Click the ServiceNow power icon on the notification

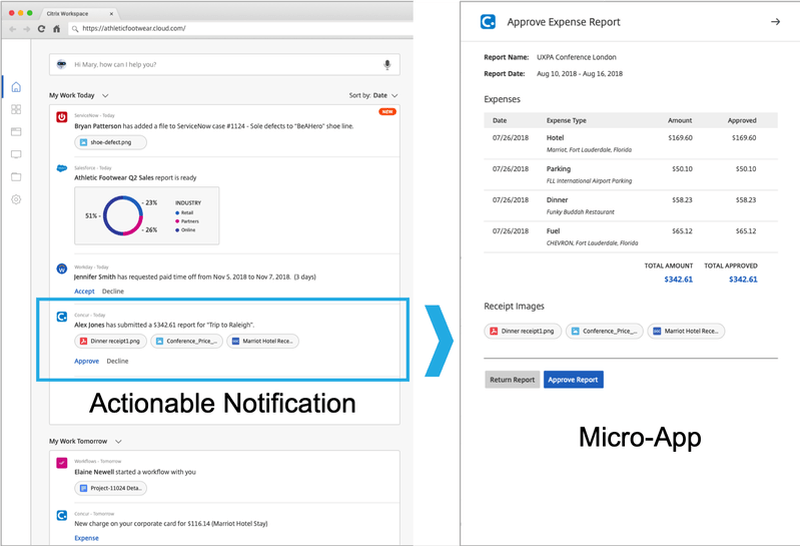(62, 117)
